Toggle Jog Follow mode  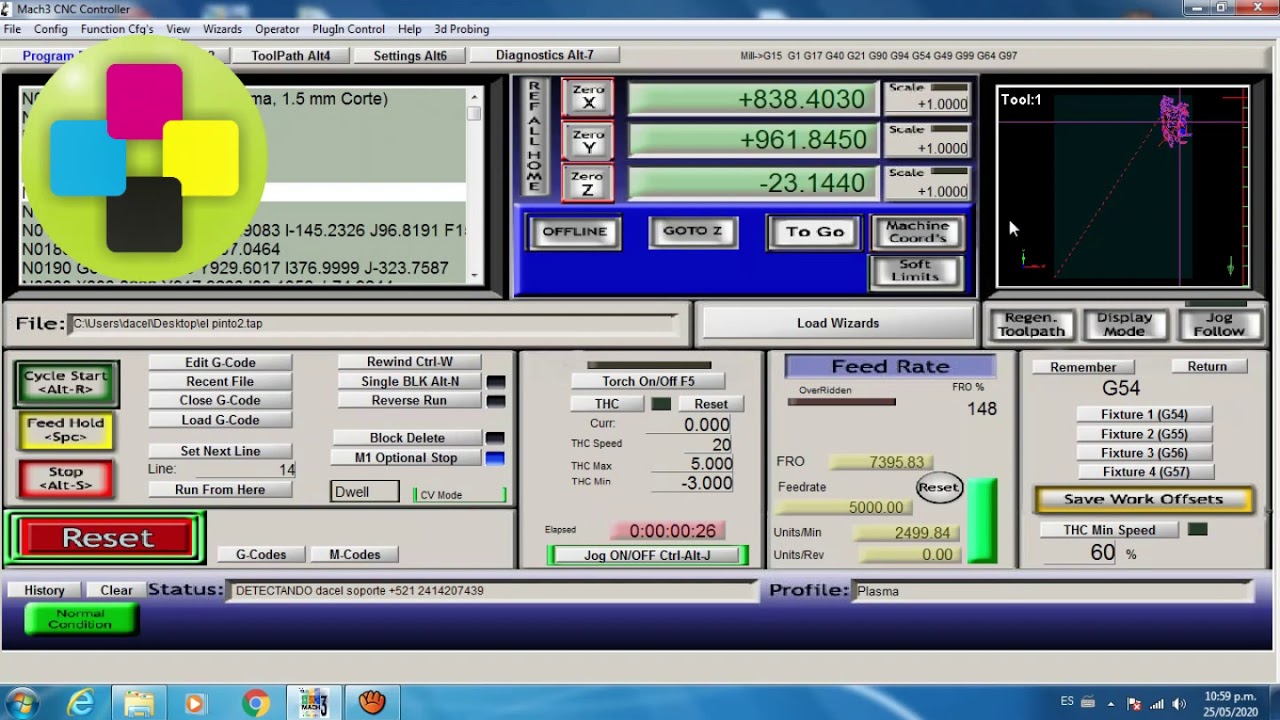(x=1218, y=324)
